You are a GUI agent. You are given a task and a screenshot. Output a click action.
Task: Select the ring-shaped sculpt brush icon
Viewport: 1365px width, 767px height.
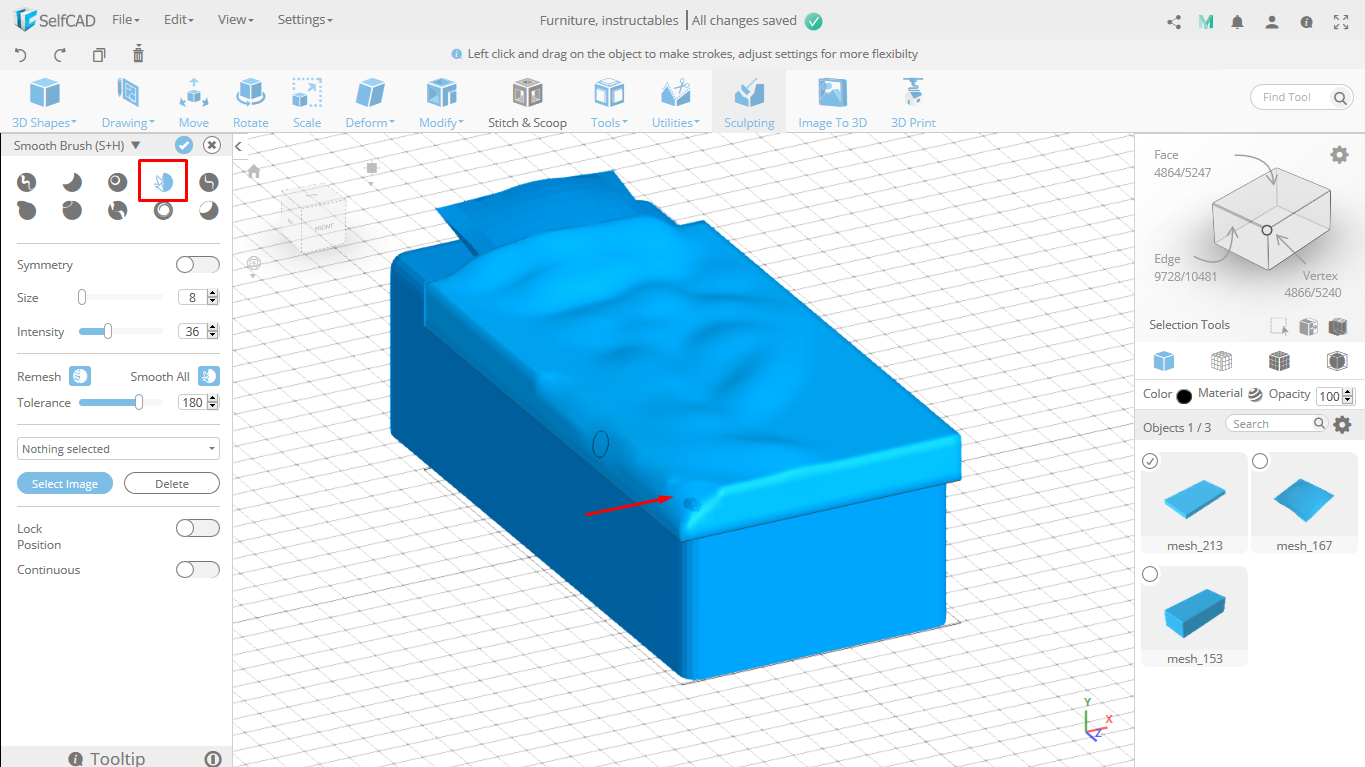[163, 210]
